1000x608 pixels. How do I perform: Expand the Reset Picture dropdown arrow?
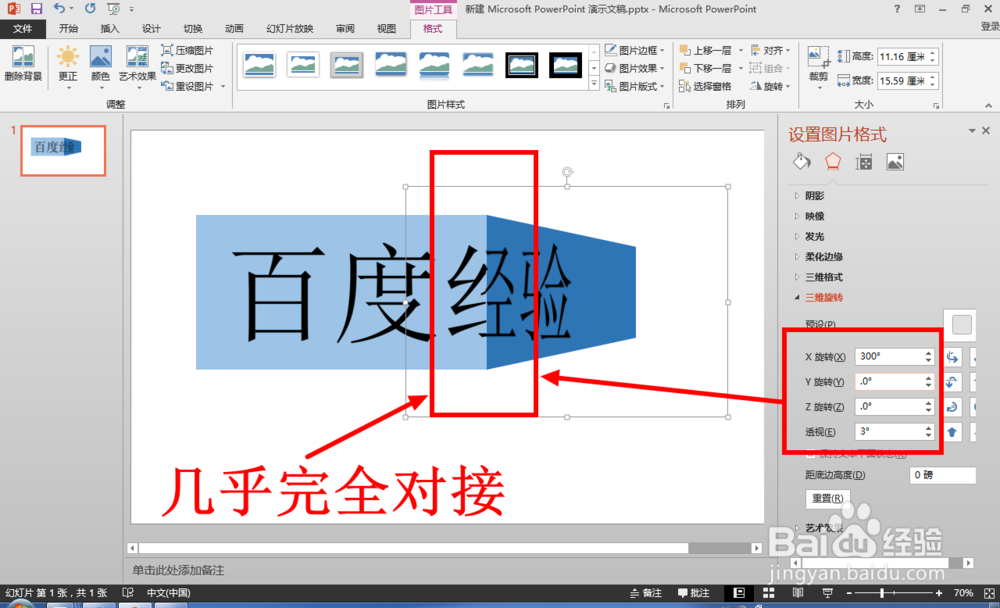click(223, 86)
